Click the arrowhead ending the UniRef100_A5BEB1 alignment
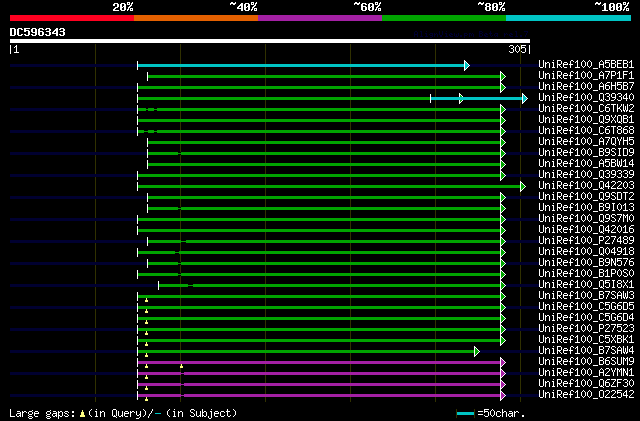 click(467, 65)
